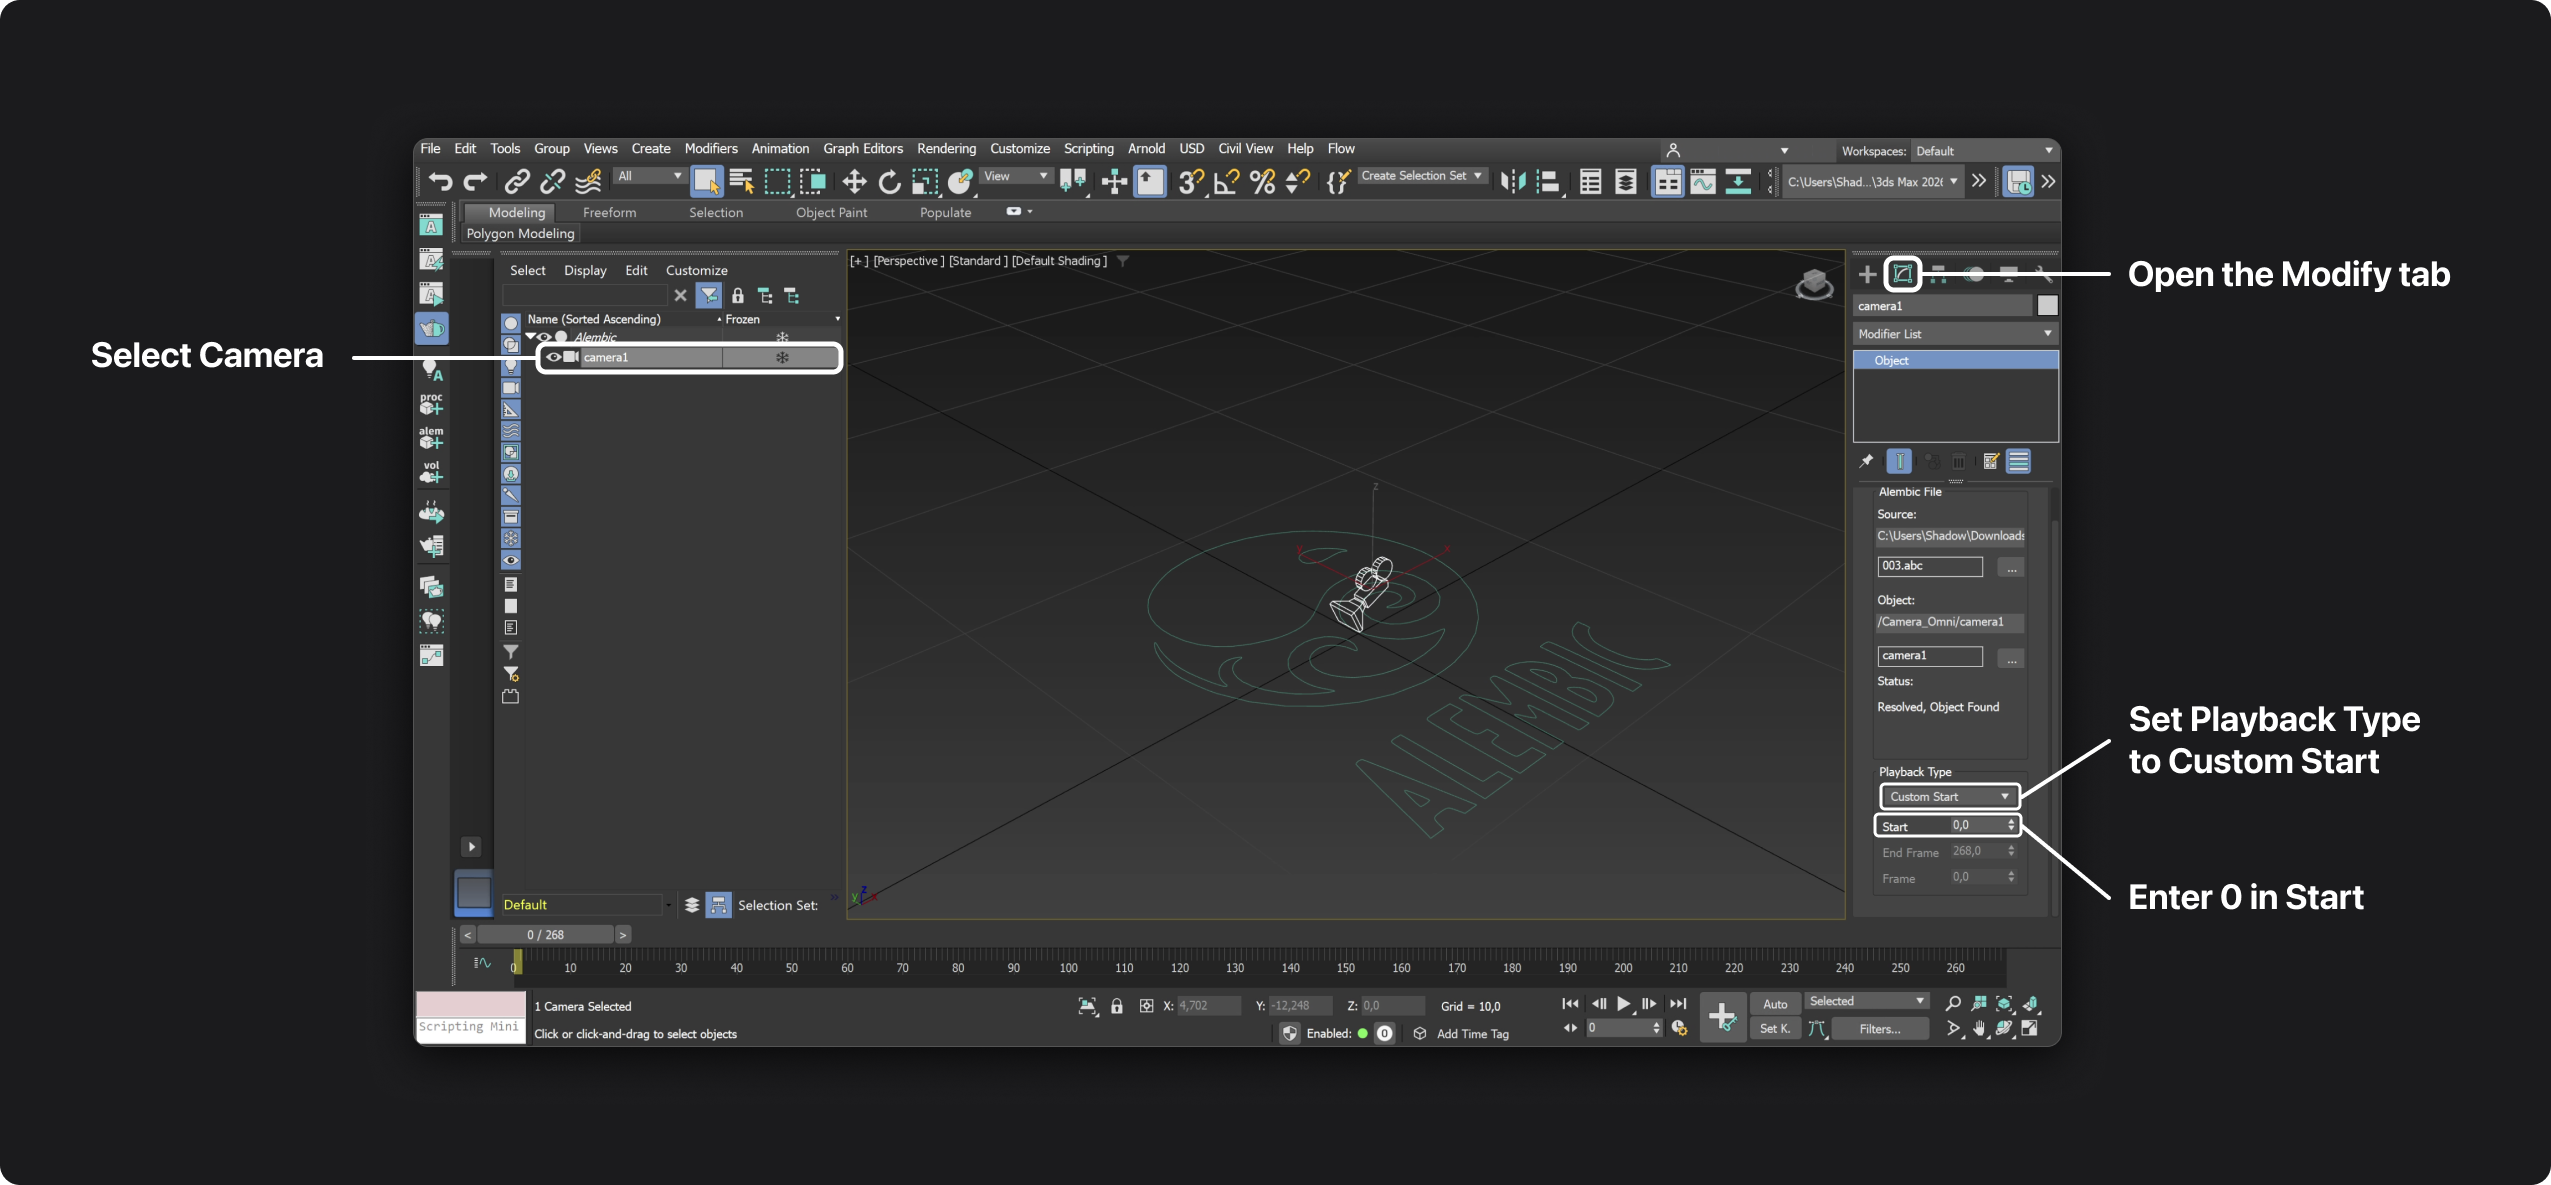Collapse the Alembic tree node
This screenshot has height=1185, width=2551.
pyautogui.click(x=531, y=336)
